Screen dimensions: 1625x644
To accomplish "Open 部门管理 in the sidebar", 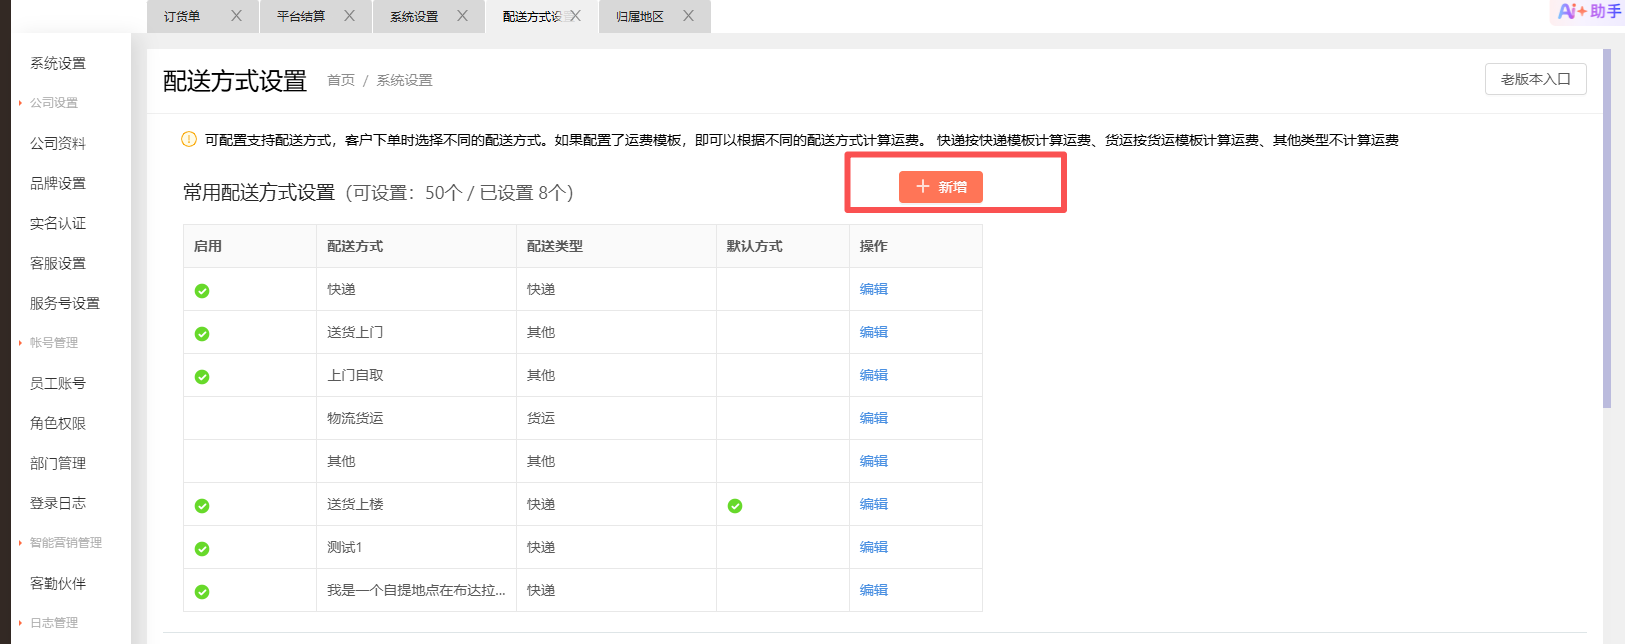I will pyautogui.click(x=58, y=463).
